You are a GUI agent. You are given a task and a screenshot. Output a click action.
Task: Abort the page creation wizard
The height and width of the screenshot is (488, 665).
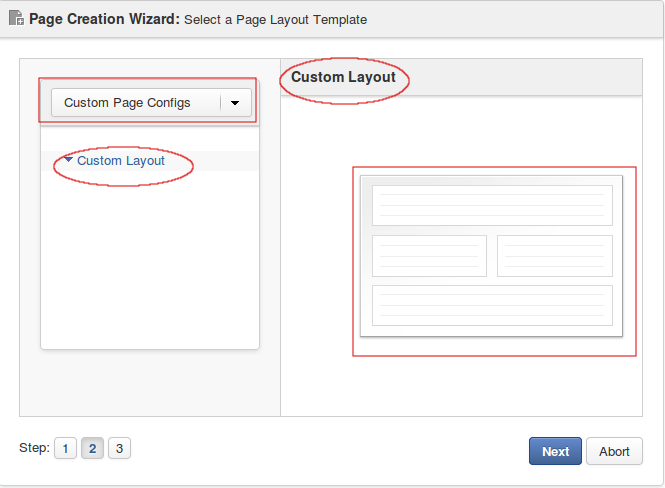614,451
